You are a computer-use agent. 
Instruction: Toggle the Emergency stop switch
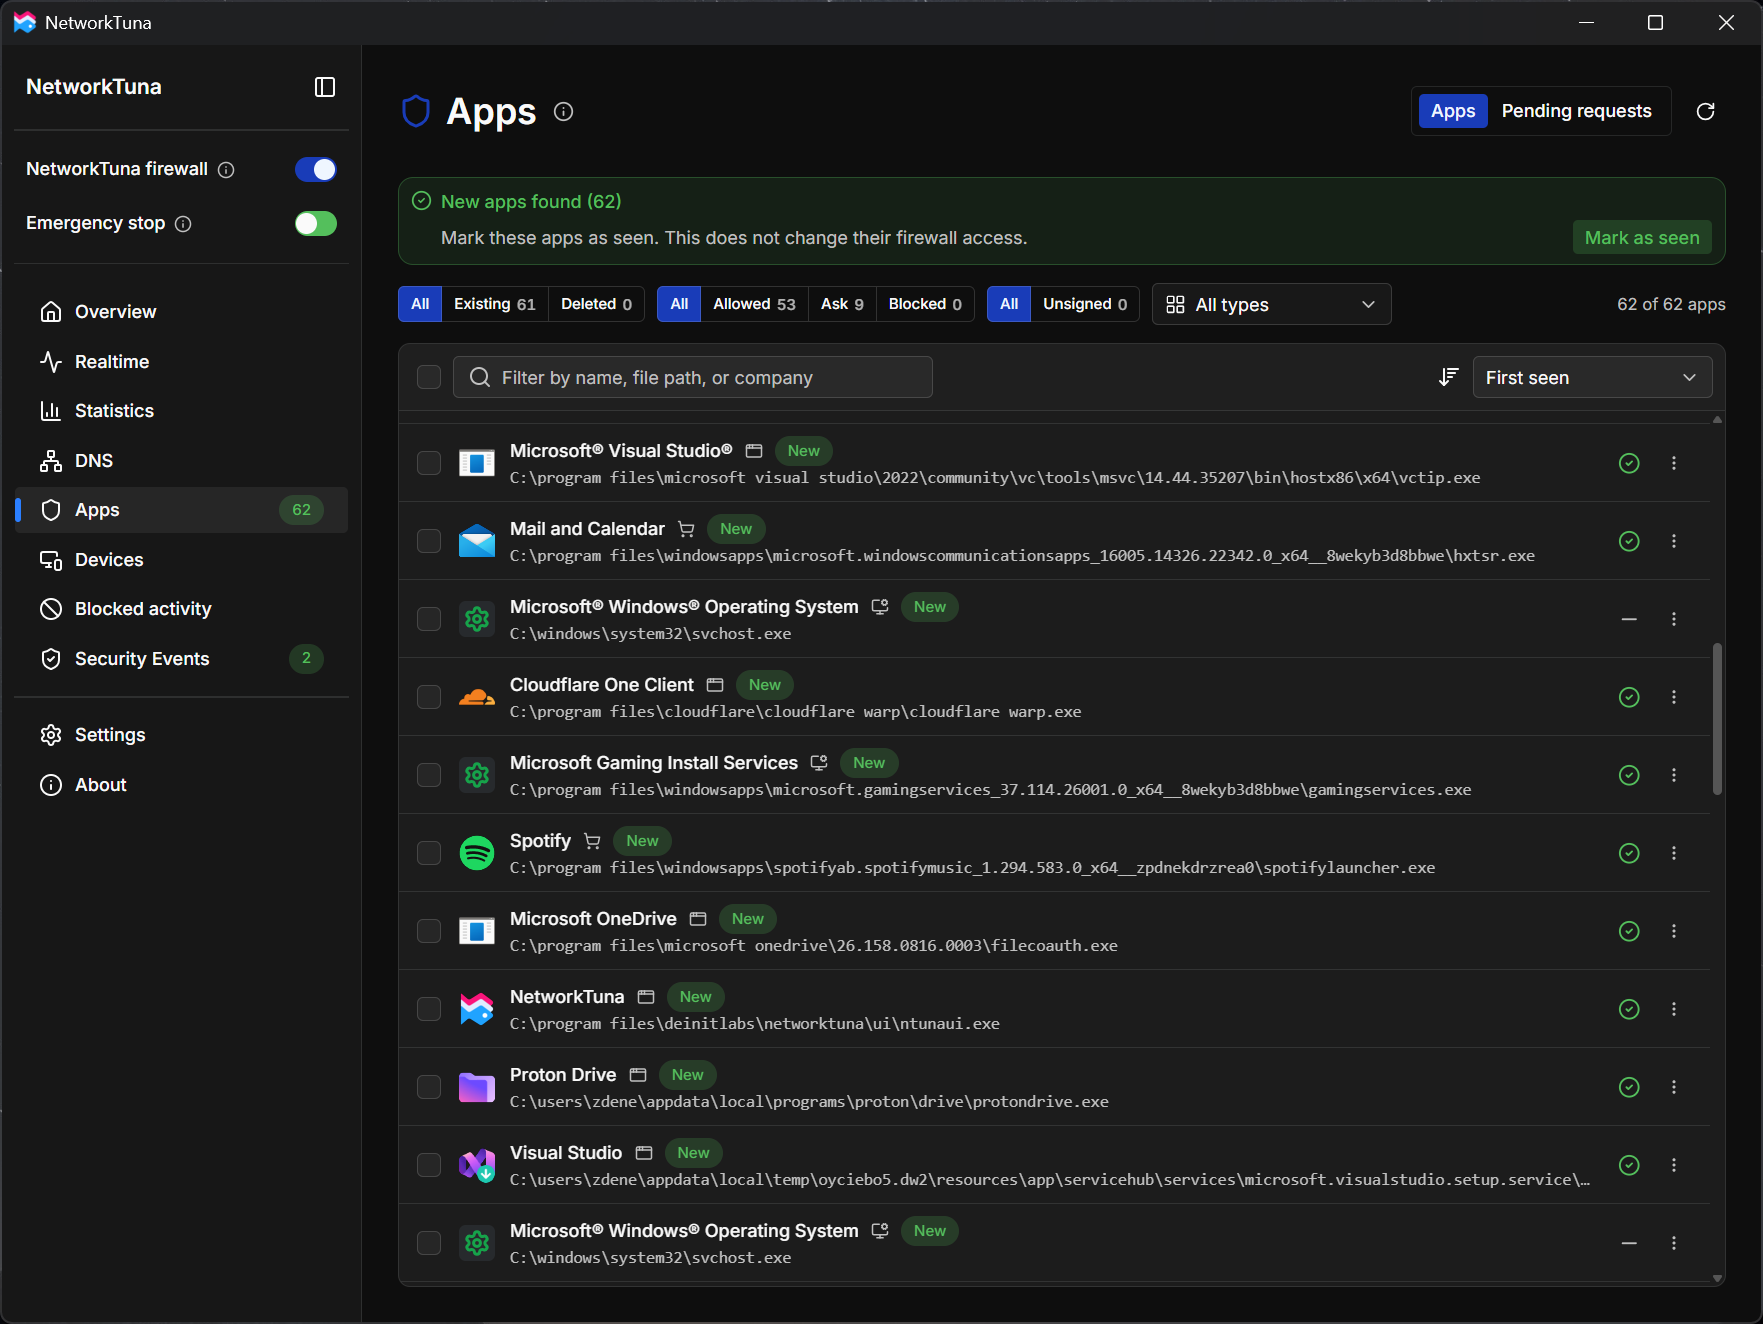(316, 224)
